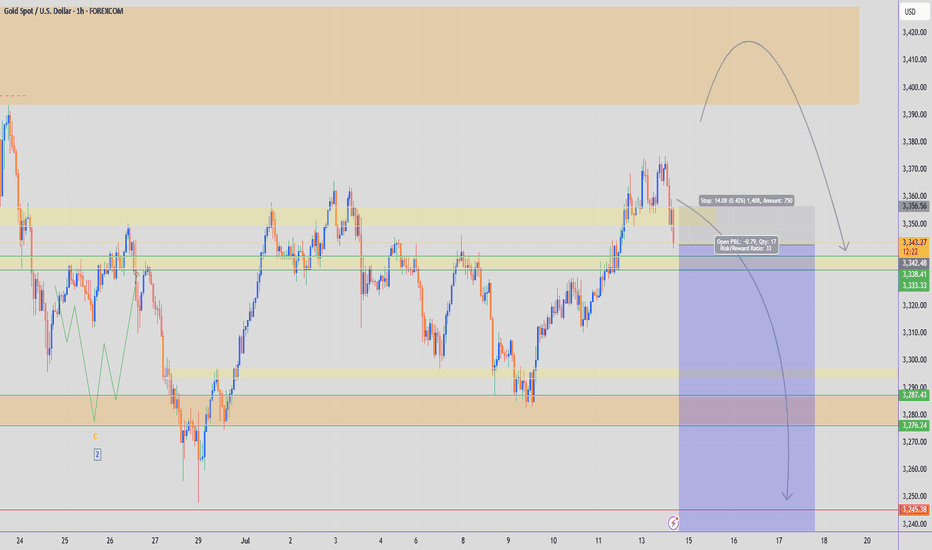Viewport: 932px width, 550px height.
Task: Click the green 3,287.43 price tag
Action: 915,395
